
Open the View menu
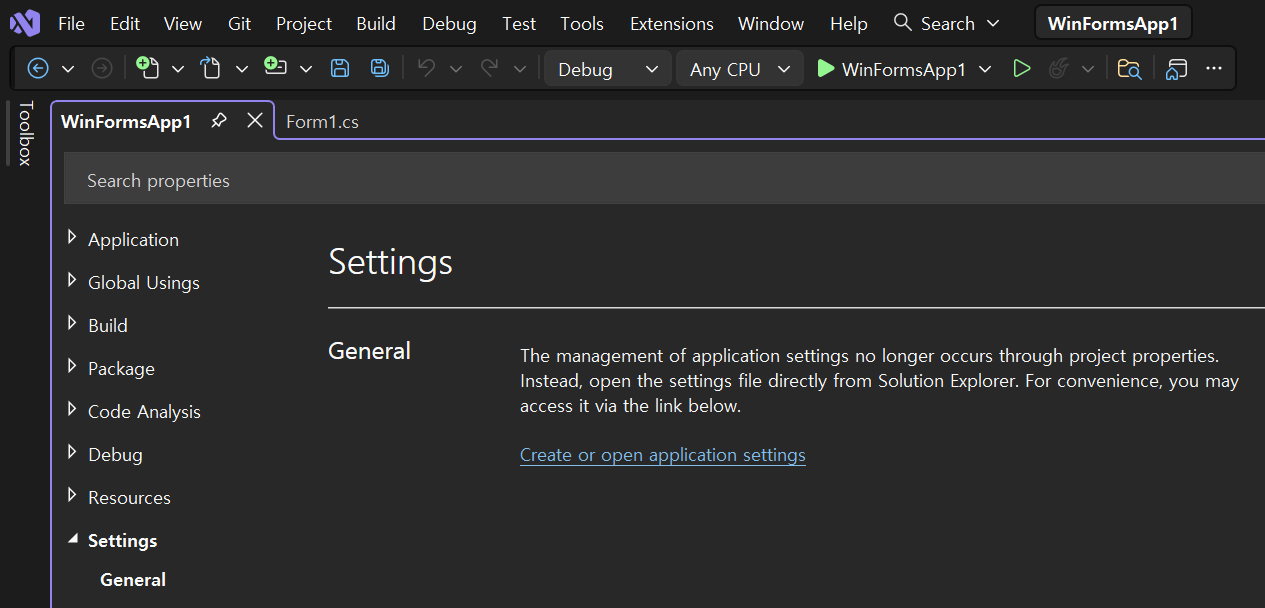tap(183, 23)
